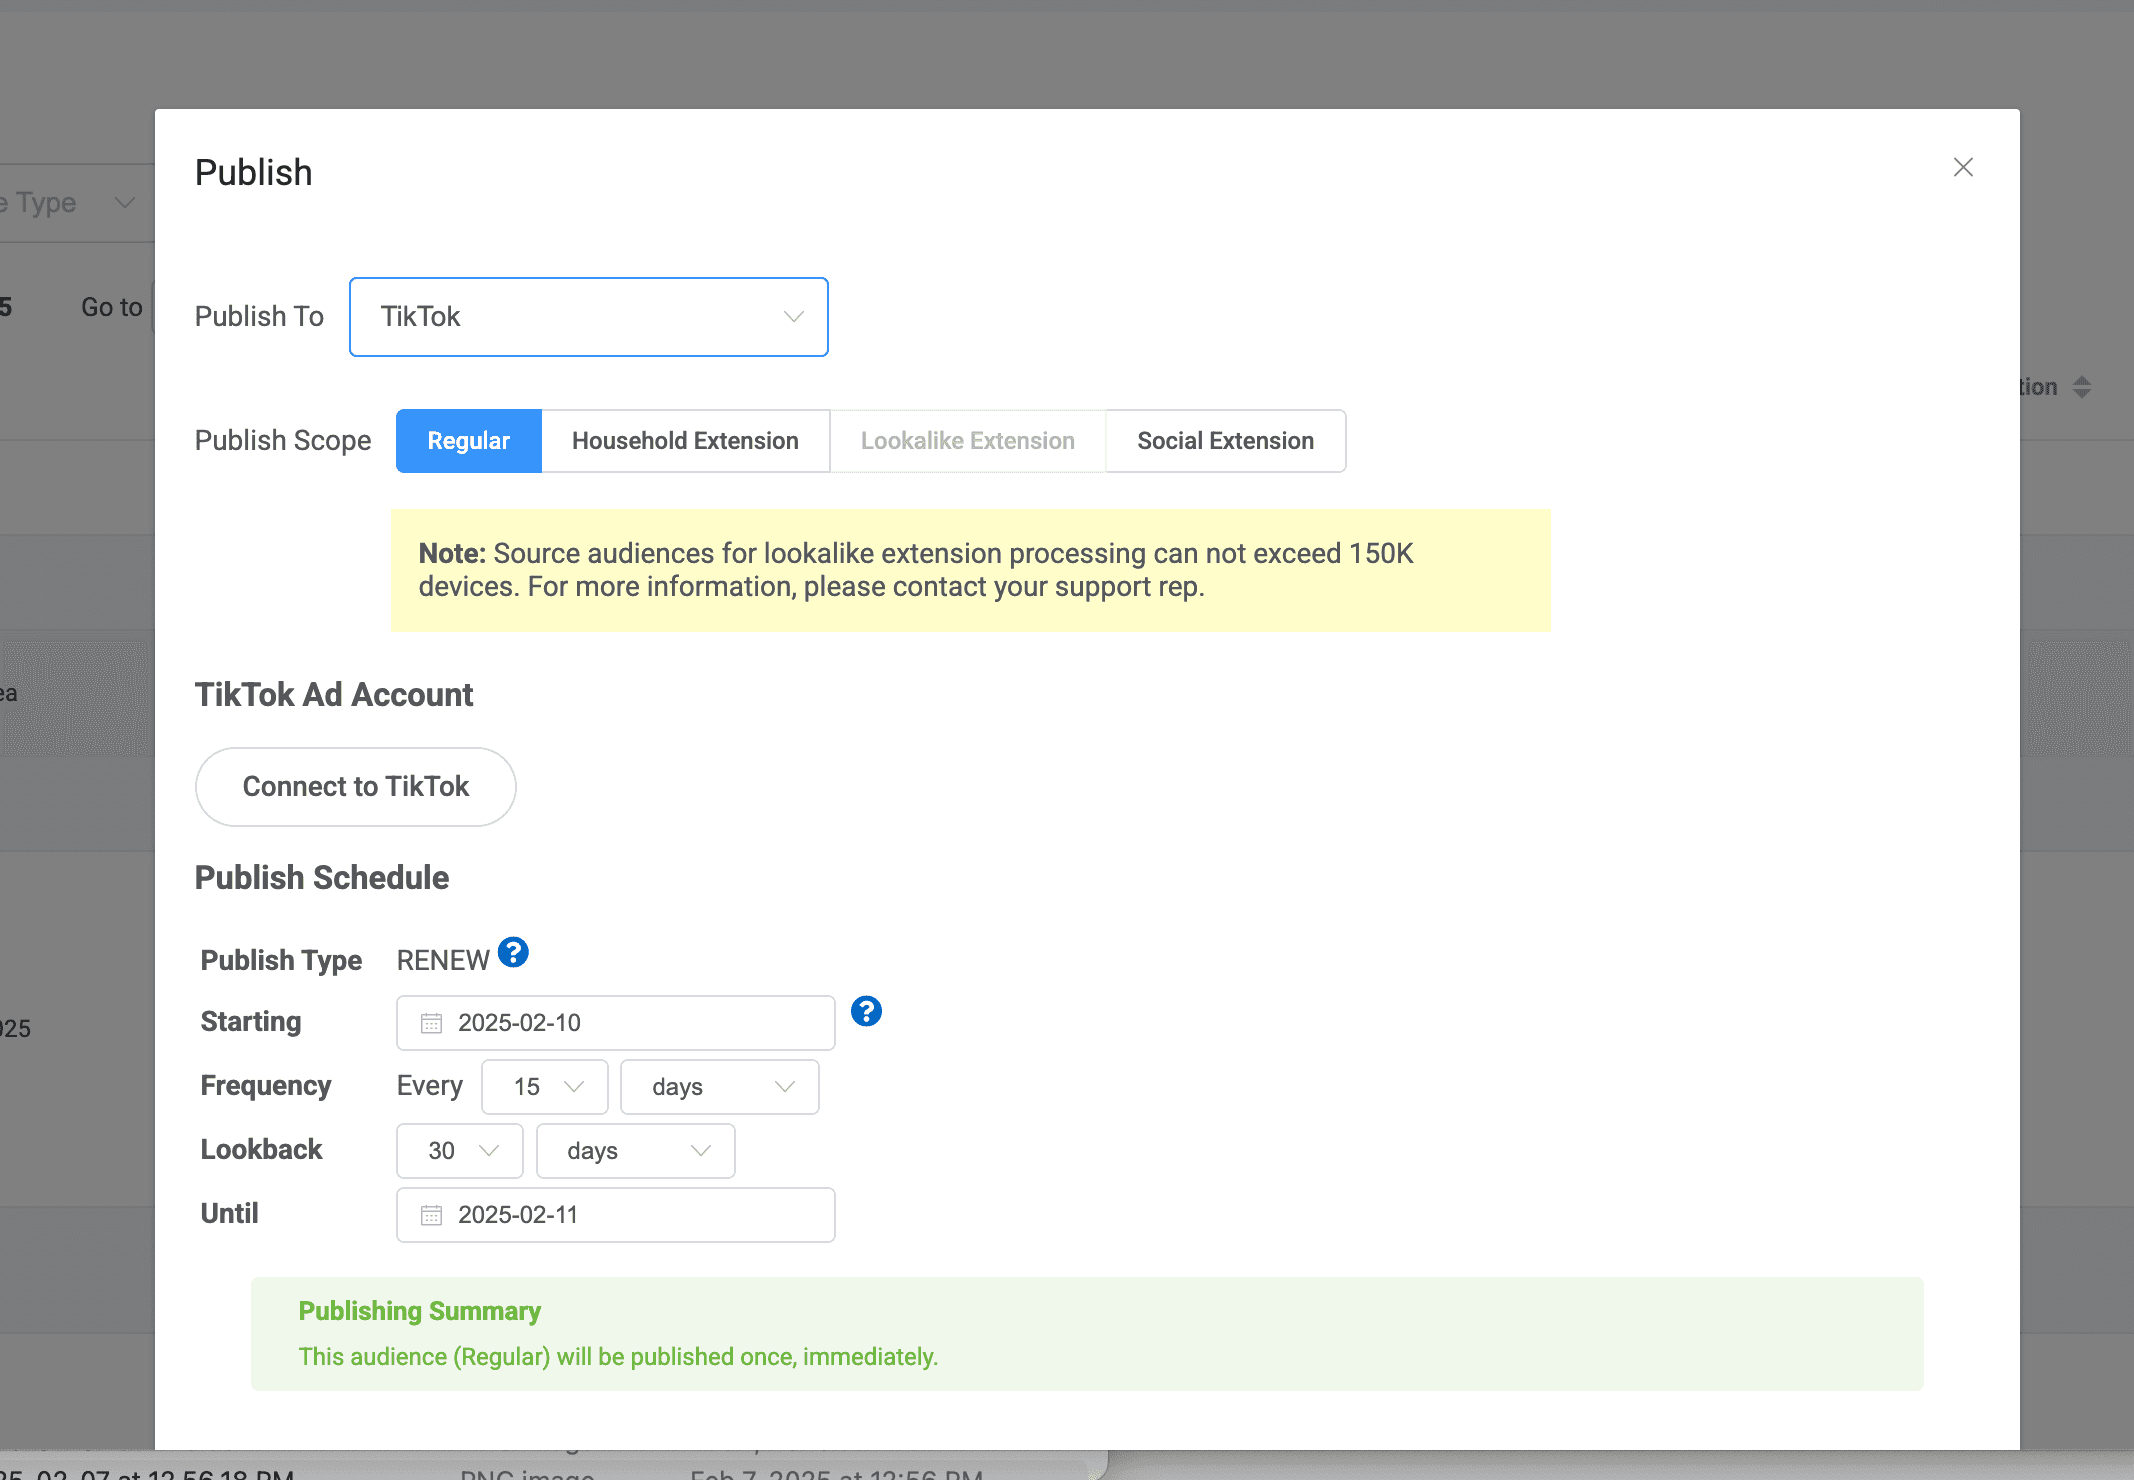The width and height of the screenshot is (2134, 1480).
Task: Select the Regular publish scope
Action: (x=468, y=441)
